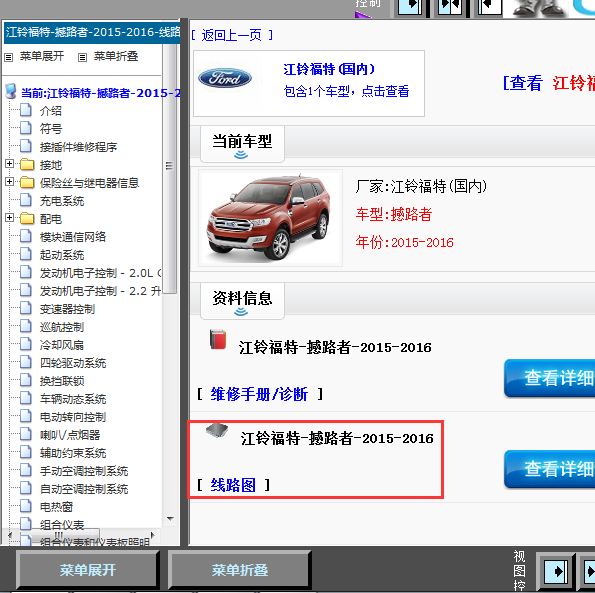Click the tree horizontal scrollbar left arrow
Screen dimensions: 595x593
[x=10, y=535]
